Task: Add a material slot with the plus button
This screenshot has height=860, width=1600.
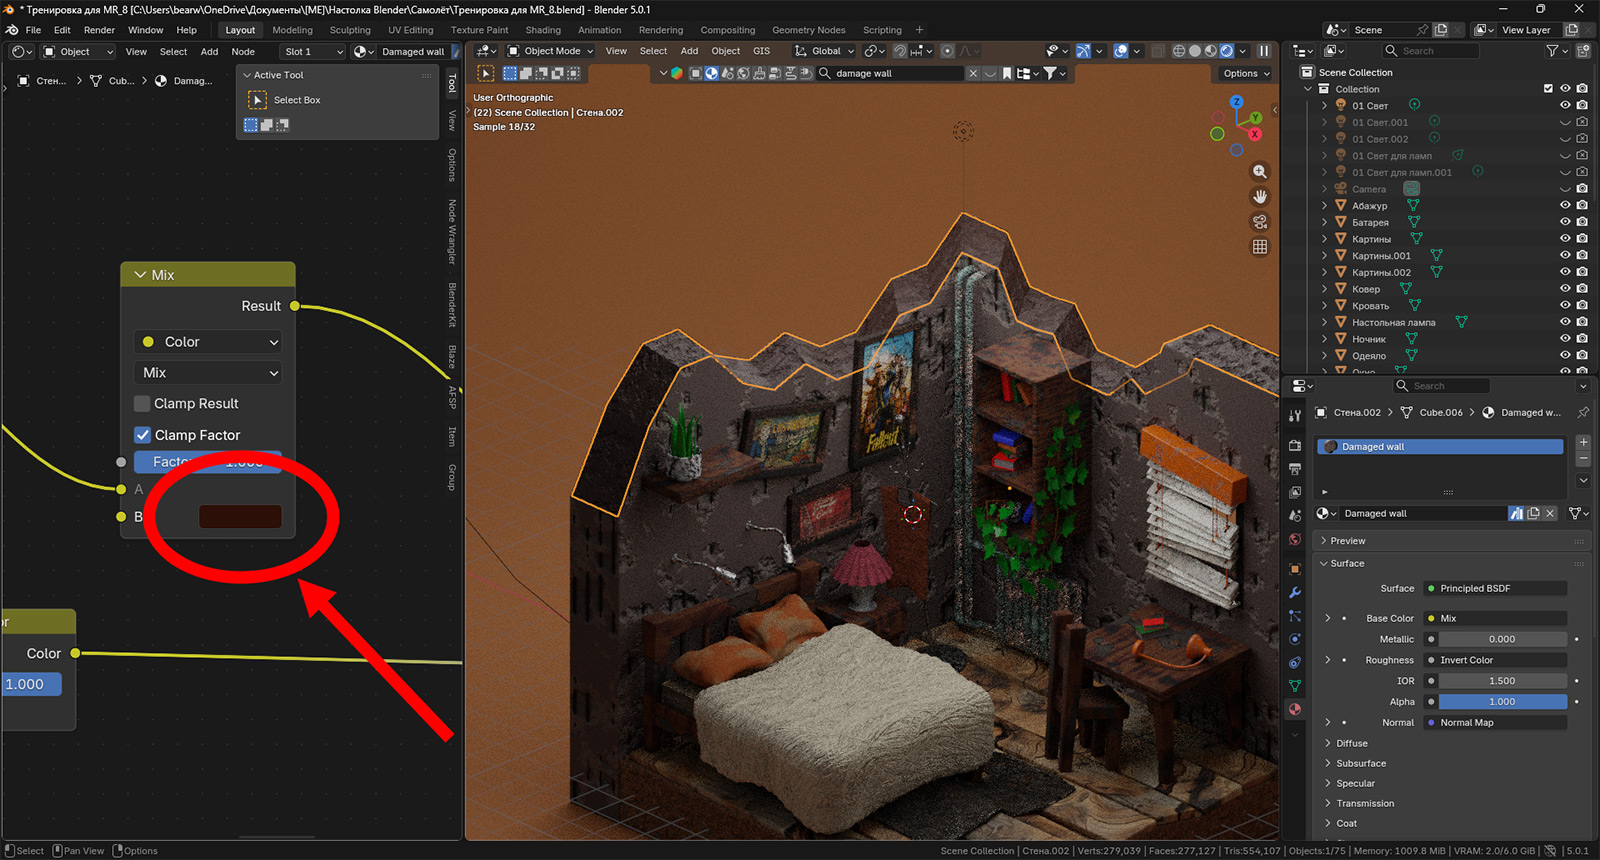Action: click(1583, 442)
